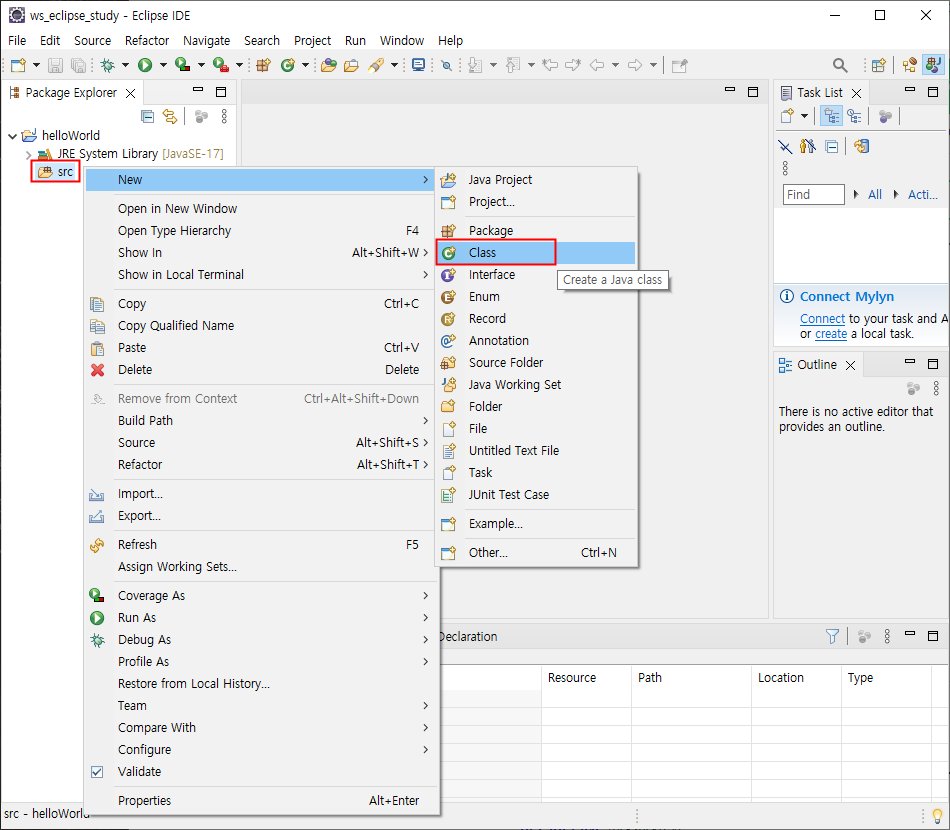The image size is (950, 830).
Task: Close the Package Explorer tab
Action: (x=130, y=93)
